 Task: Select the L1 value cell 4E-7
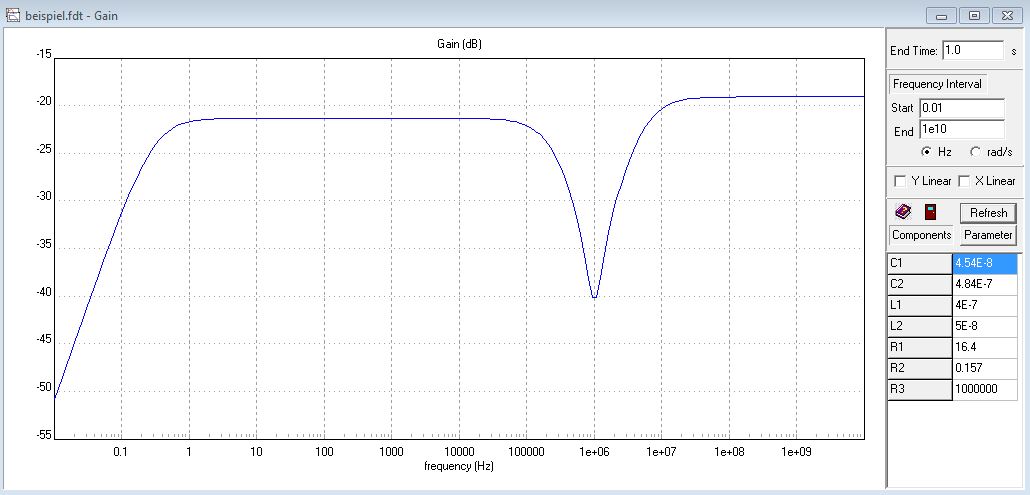pyautogui.click(x=985, y=305)
